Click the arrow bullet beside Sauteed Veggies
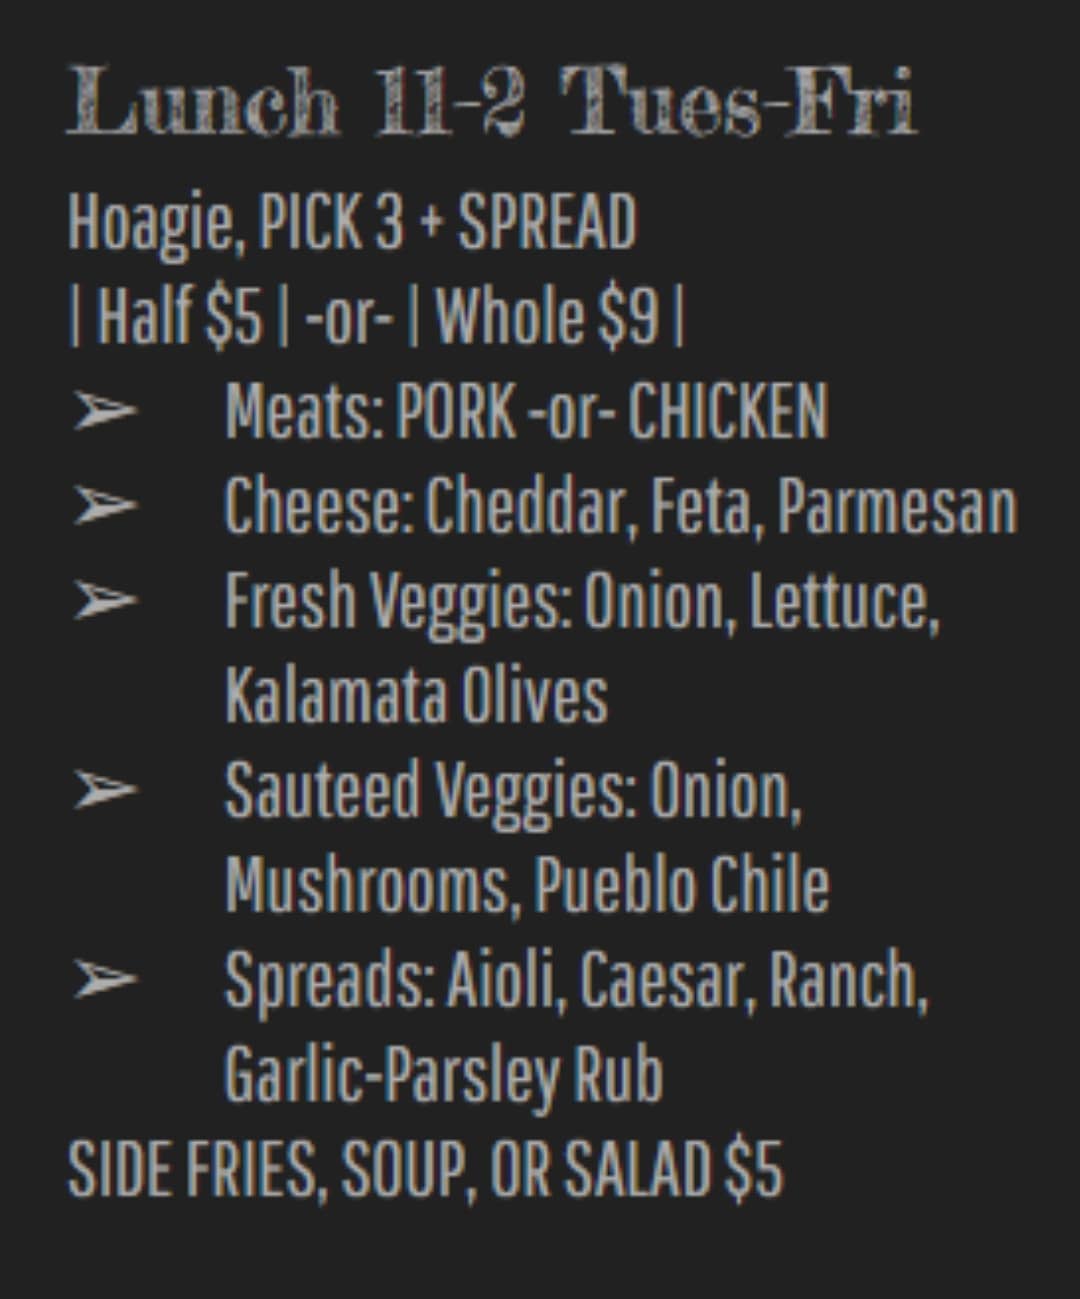Viewport: 1080px width, 1299px height. pos(104,789)
